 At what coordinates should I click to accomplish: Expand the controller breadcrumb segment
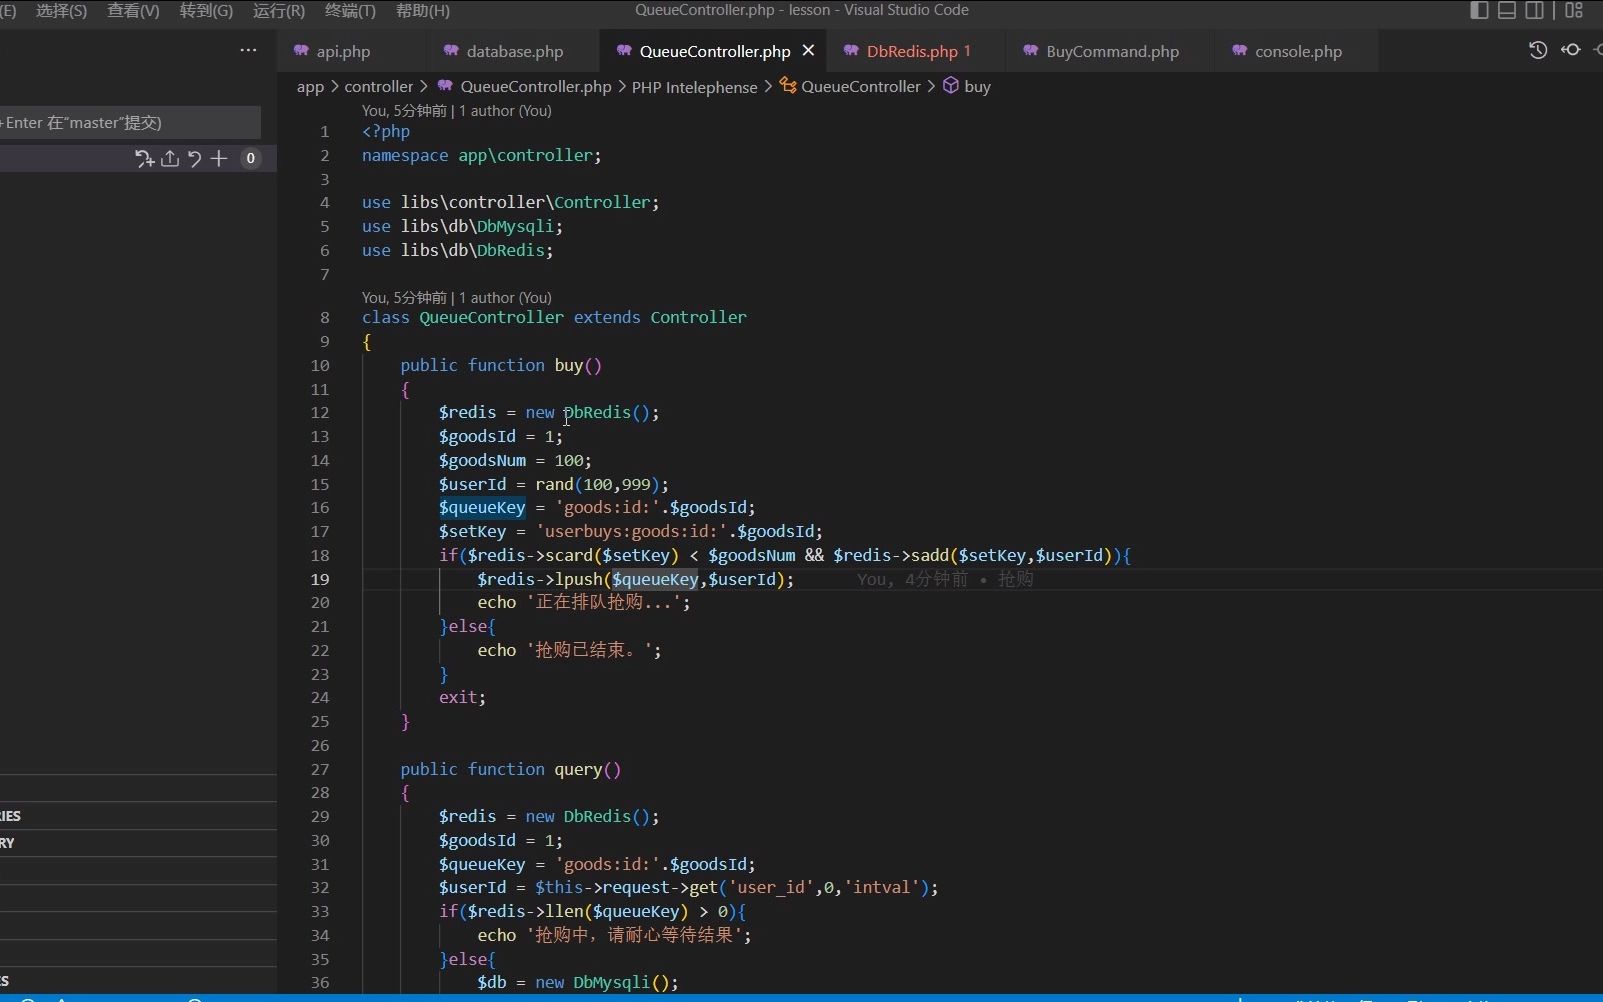click(378, 87)
